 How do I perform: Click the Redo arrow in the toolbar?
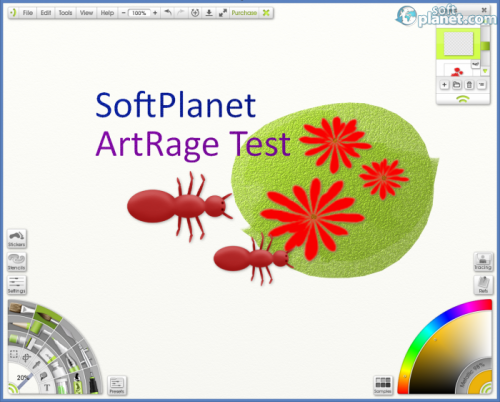(180, 13)
